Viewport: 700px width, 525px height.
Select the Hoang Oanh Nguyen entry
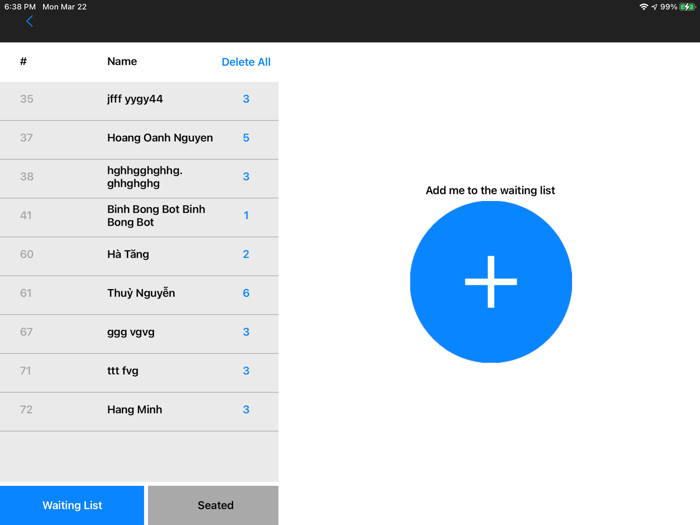click(x=139, y=138)
